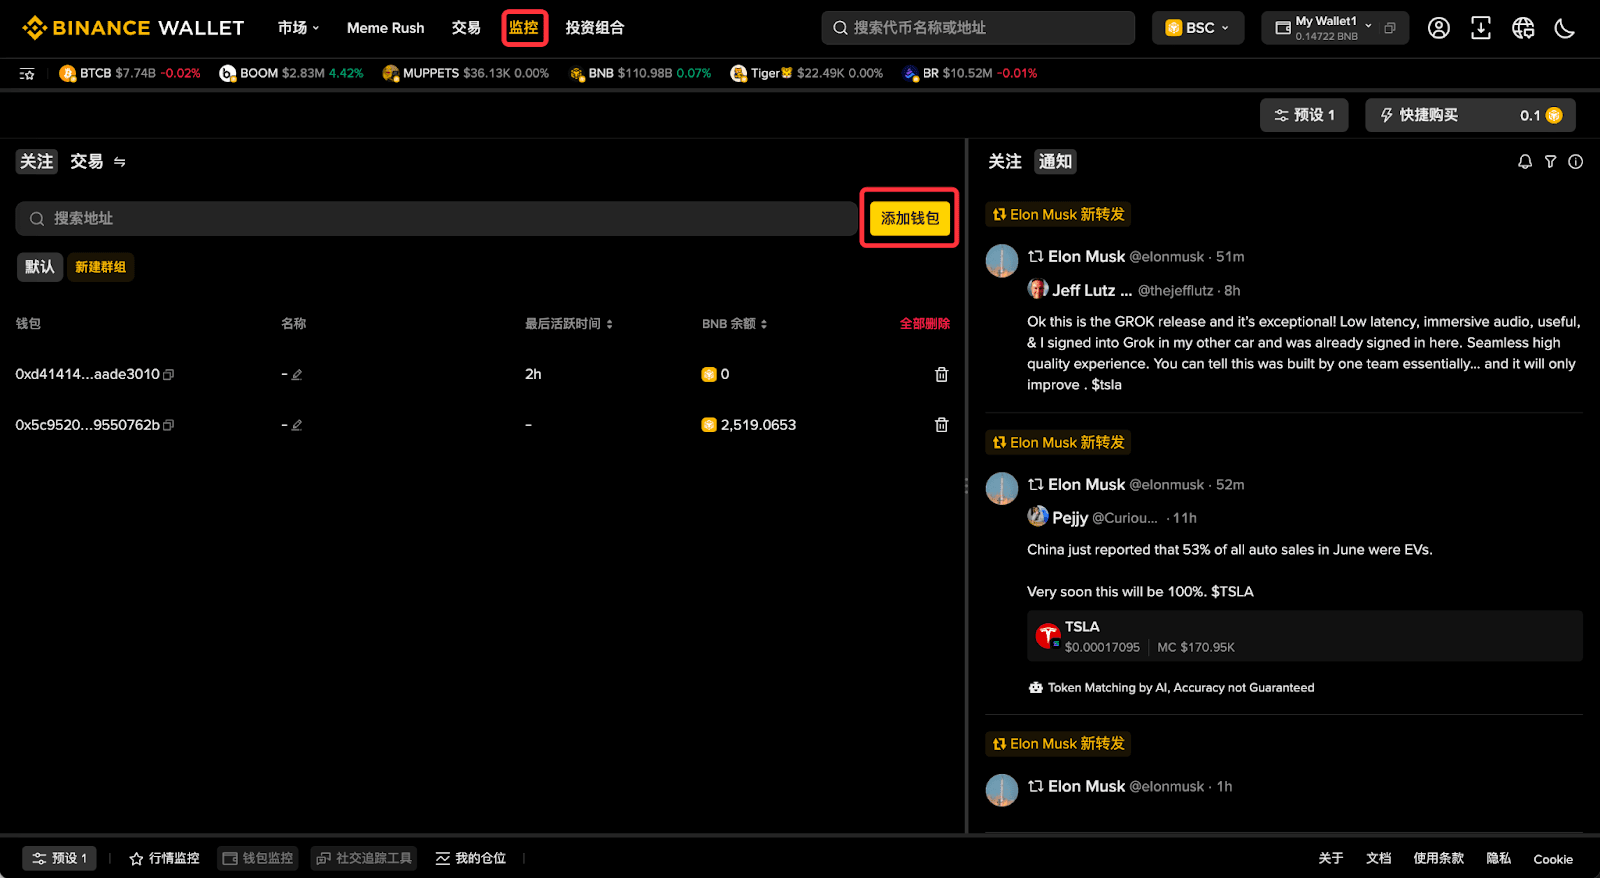
Task: Switch to the 通知 tab
Action: pos(1055,162)
